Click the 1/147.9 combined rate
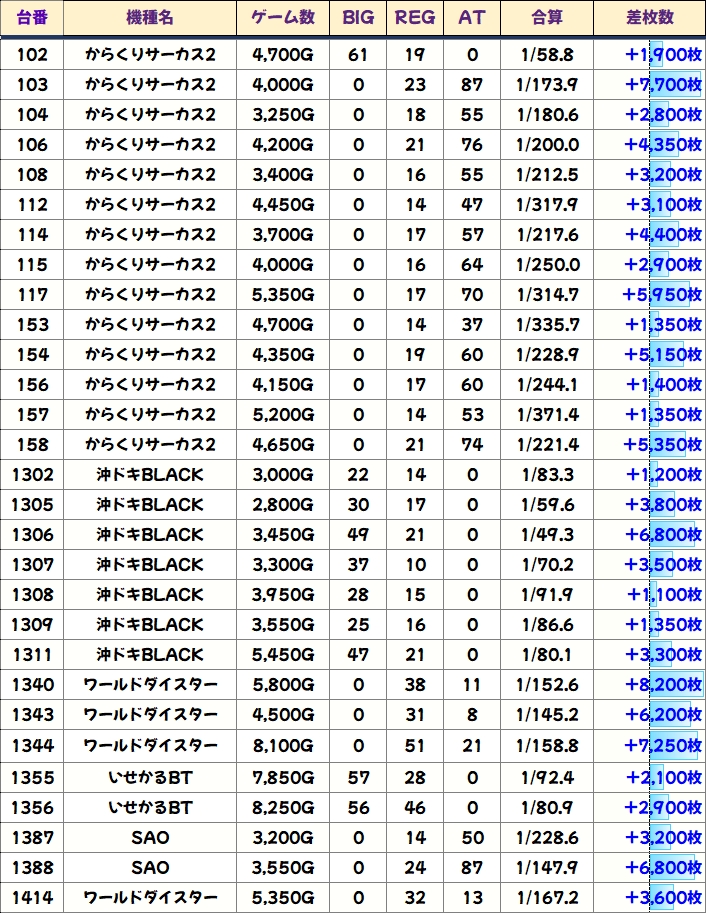 point(547,868)
